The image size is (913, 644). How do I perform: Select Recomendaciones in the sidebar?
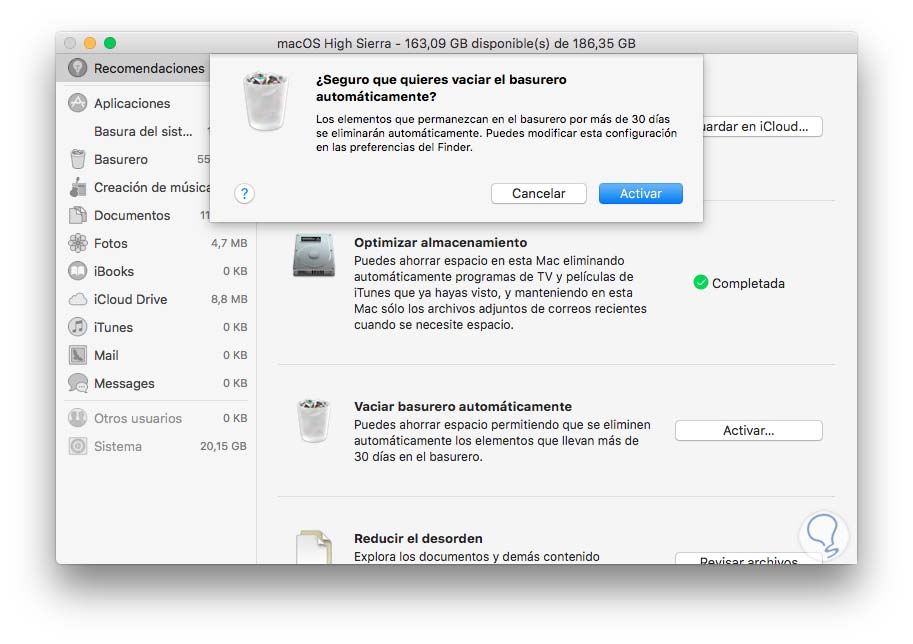click(x=135, y=68)
